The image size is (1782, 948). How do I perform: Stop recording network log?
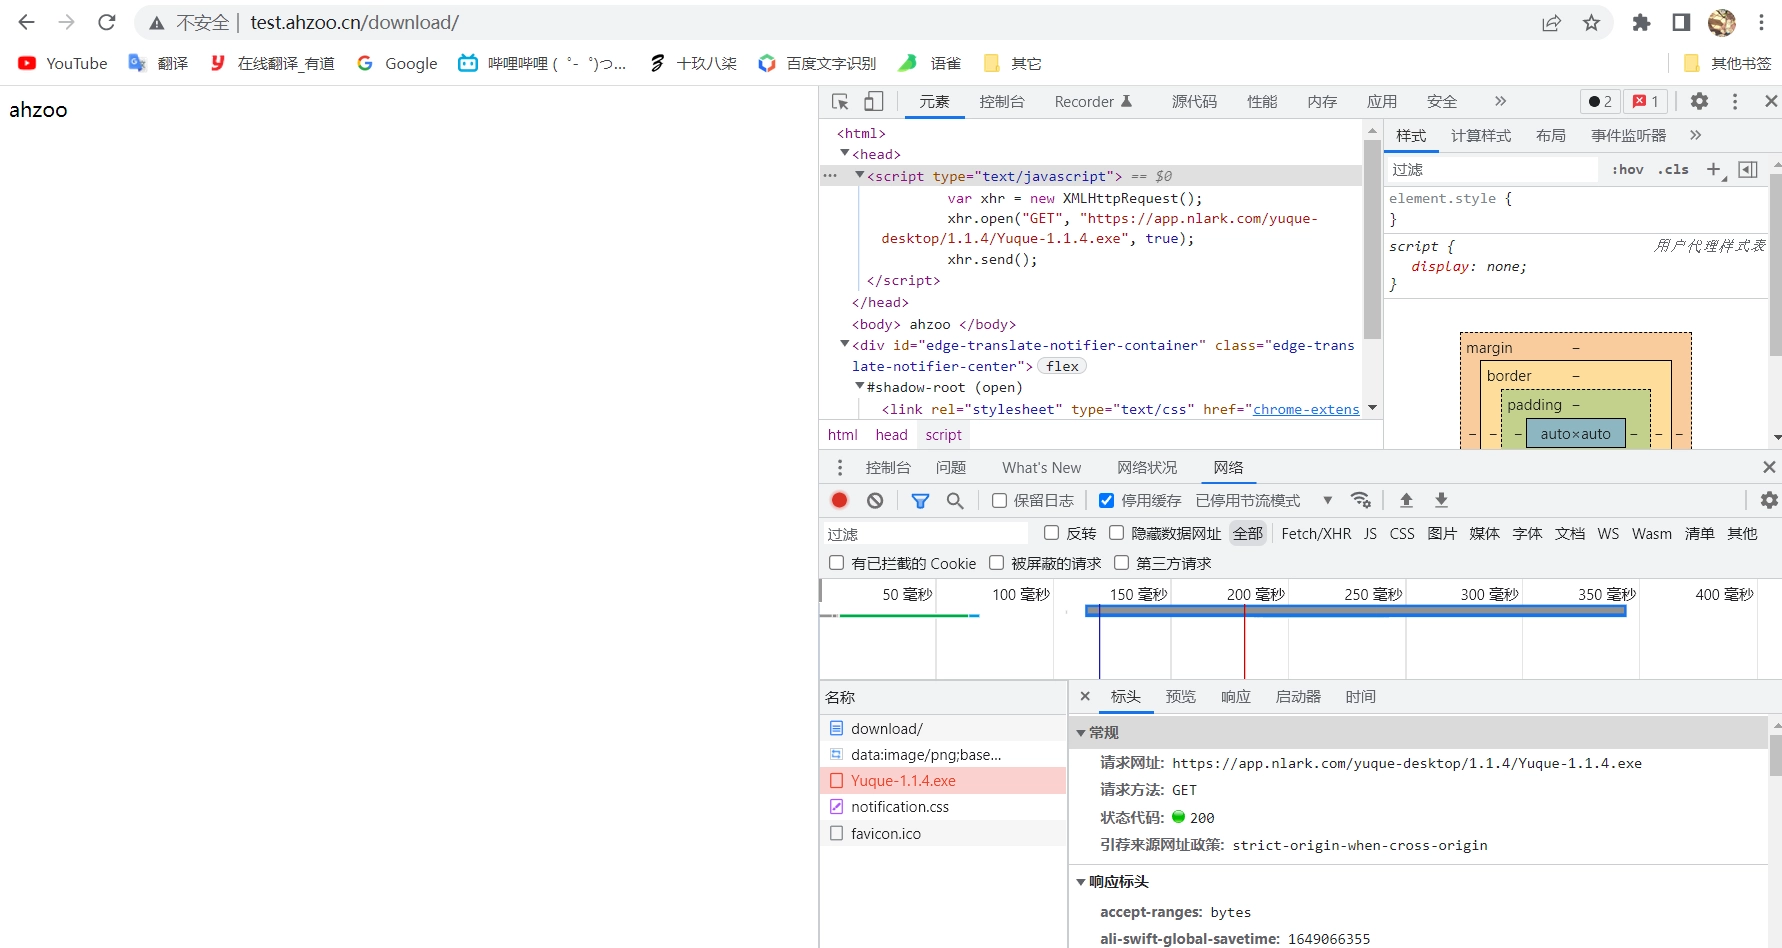pos(839,500)
